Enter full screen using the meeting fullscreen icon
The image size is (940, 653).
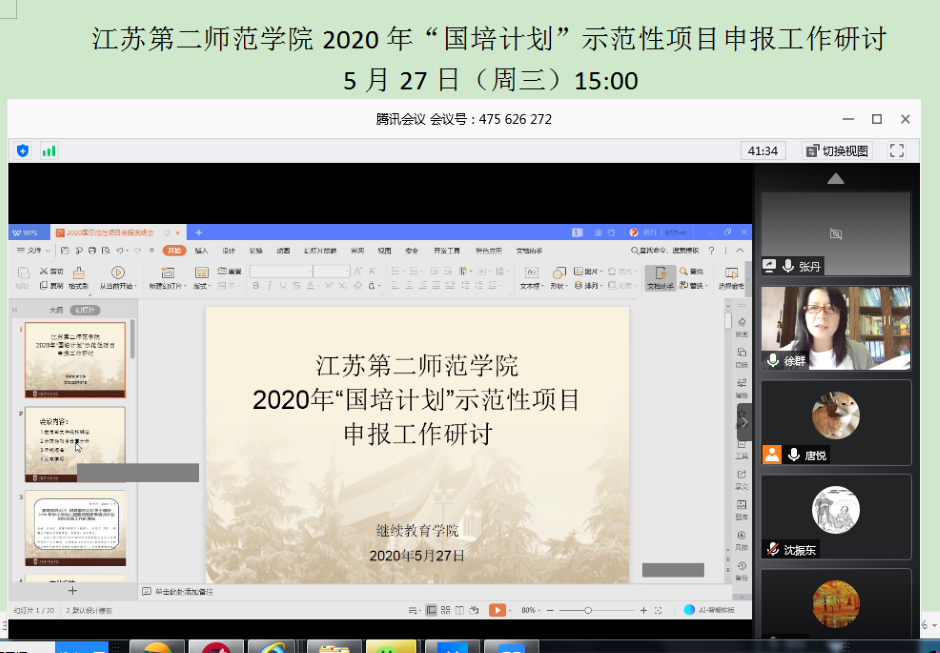click(x=896, y=150)
